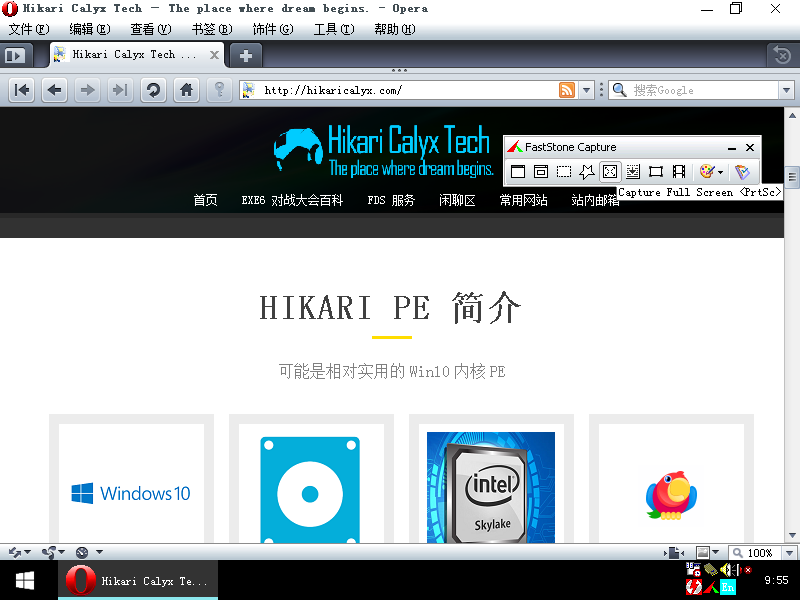Open the 饰件(G) menu
Image resolution: width=800 pixels, height=600 pixels.
tap(273, 29)
